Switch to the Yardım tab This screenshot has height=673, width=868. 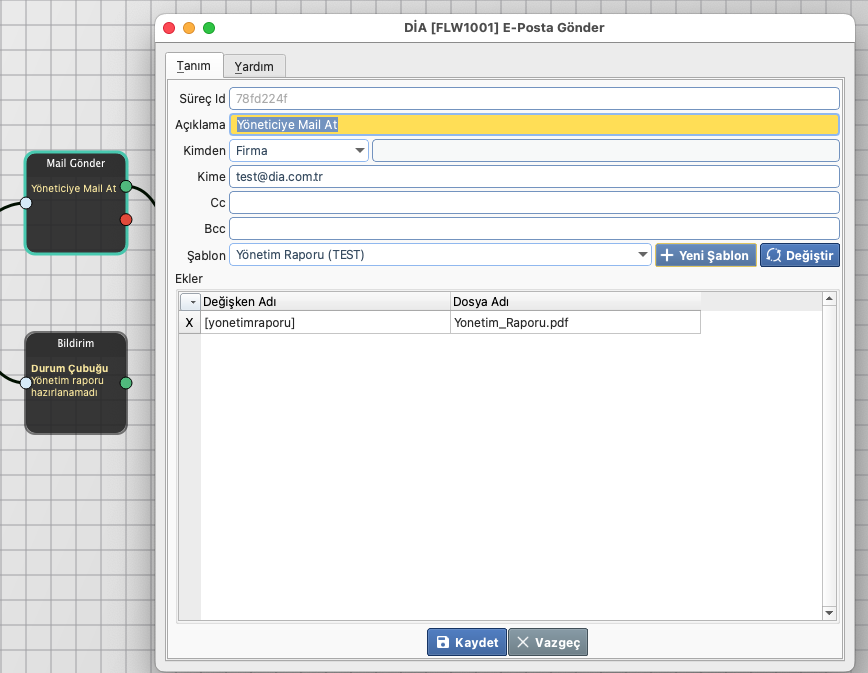click(x=254, y=67)
